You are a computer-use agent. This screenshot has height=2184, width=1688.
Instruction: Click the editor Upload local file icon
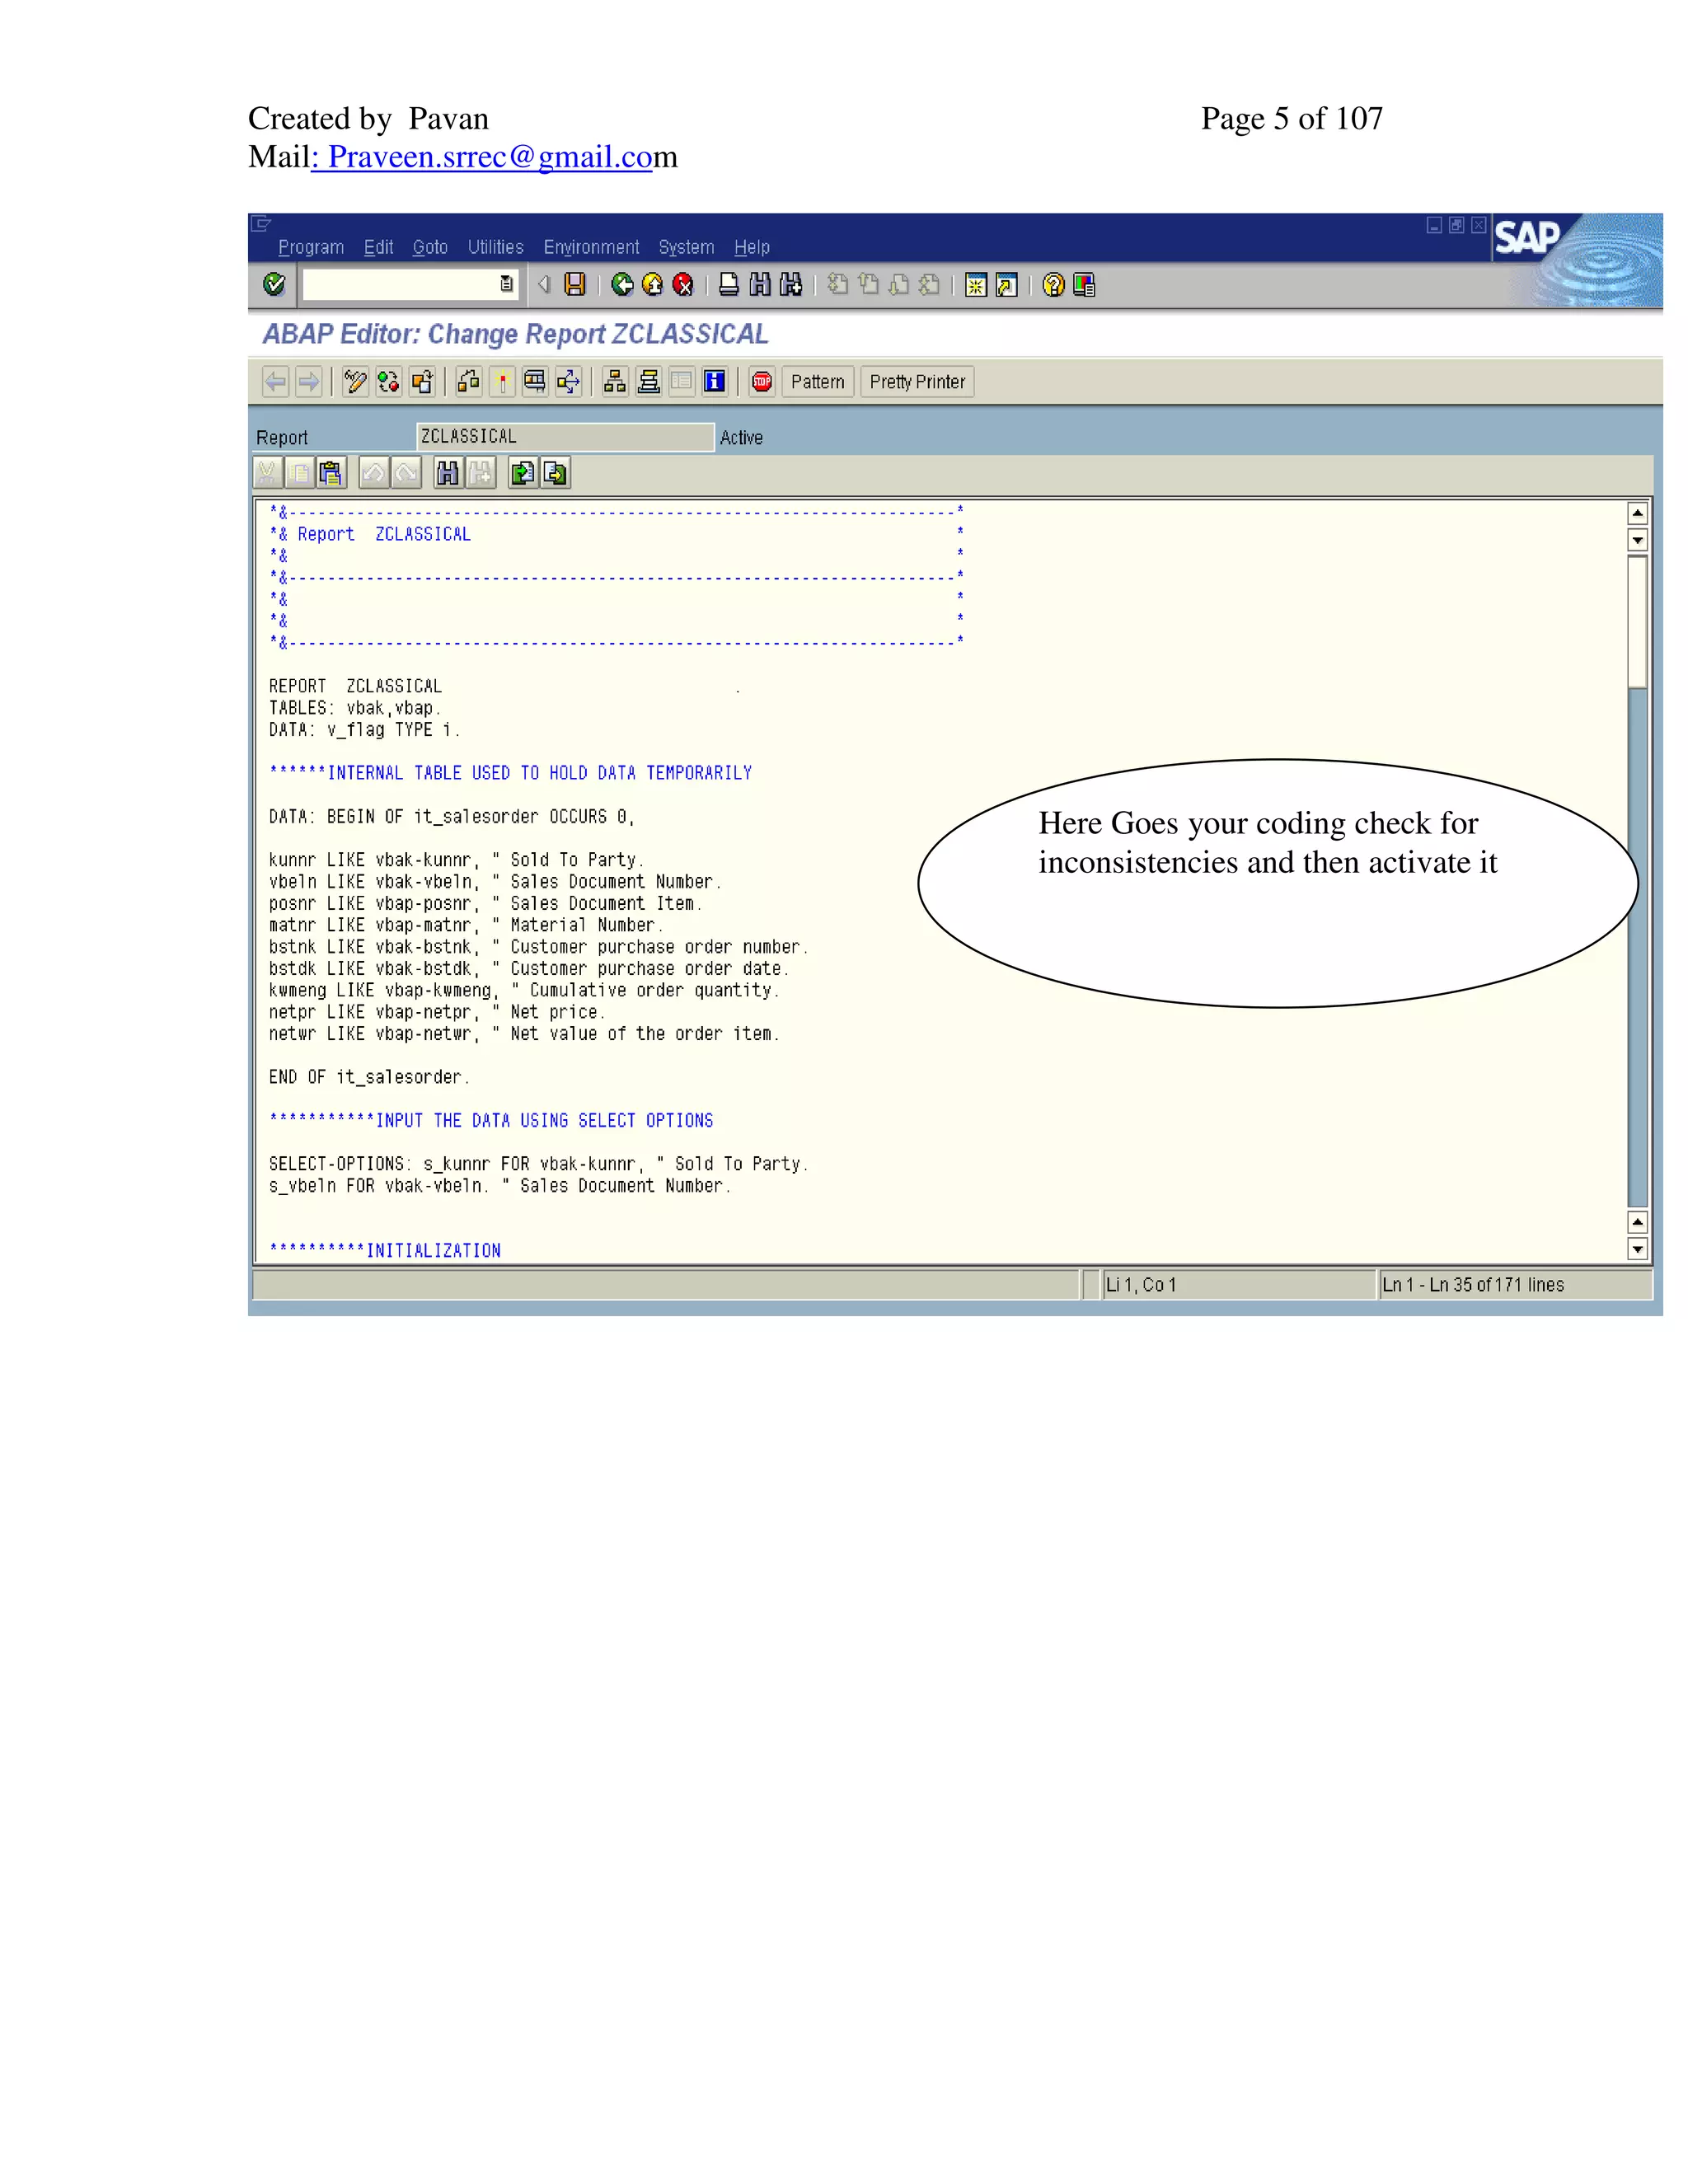tap(523, 473)
